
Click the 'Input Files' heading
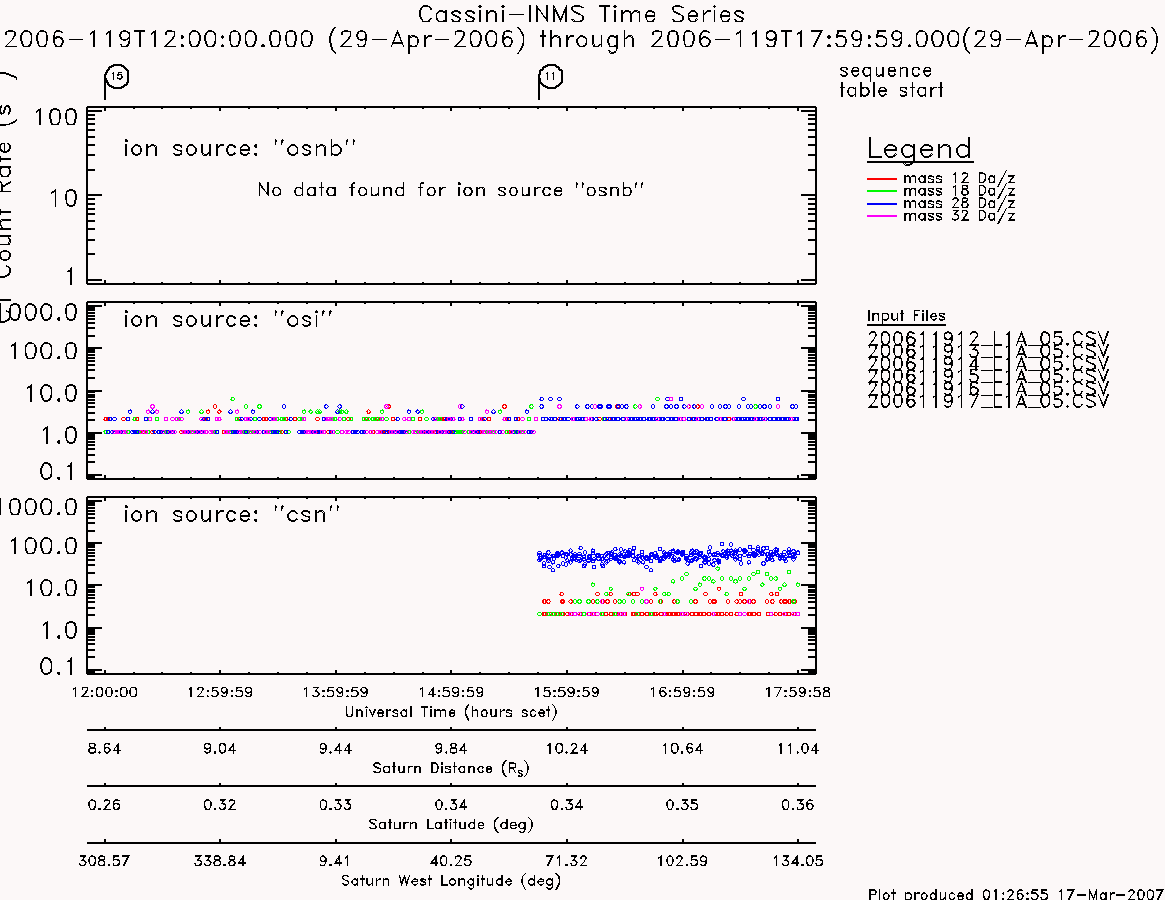[x=906, y=316]
